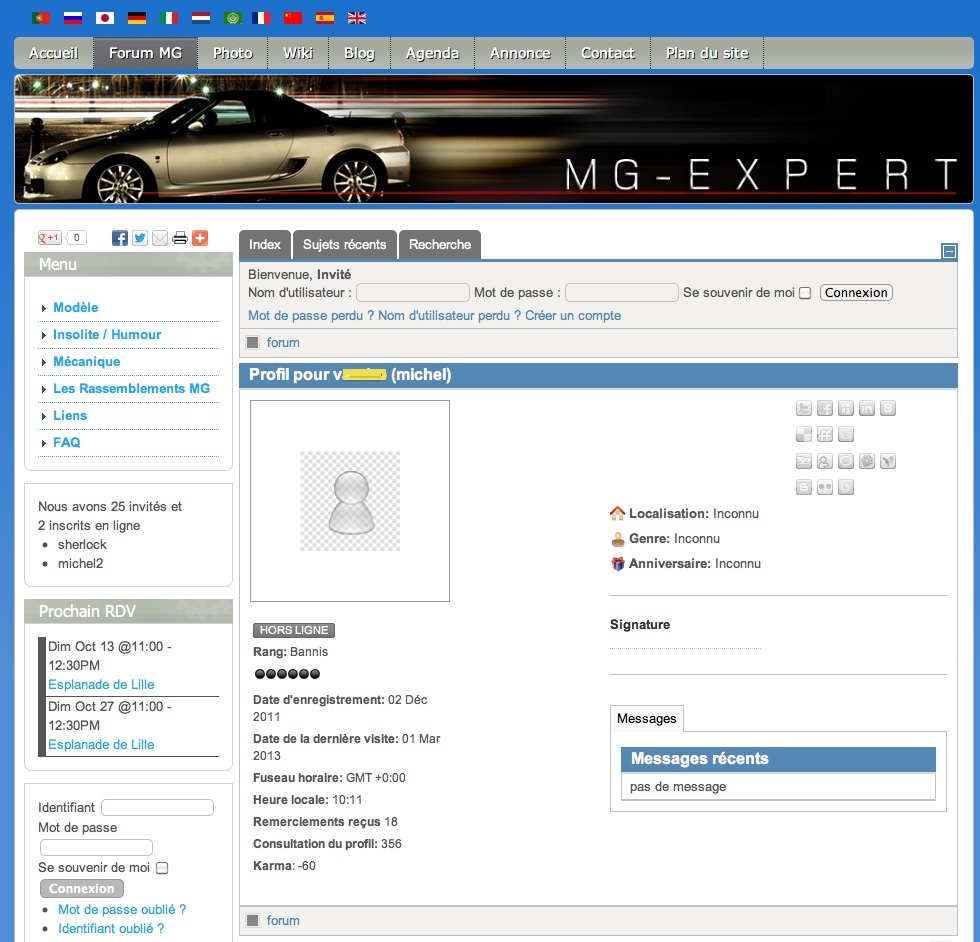Print the page using printer icon
Screen dimensions: 980x942
180,238
